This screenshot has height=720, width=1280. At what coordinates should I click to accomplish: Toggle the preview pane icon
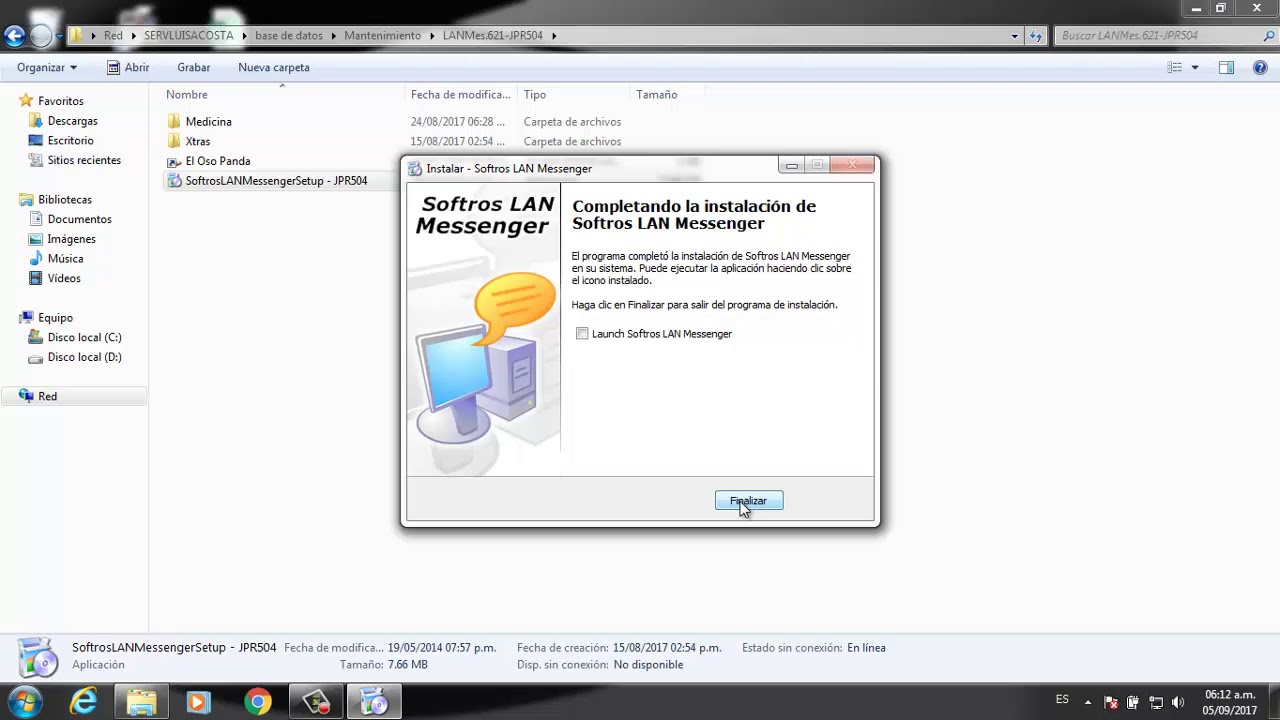coord(1227,67)
